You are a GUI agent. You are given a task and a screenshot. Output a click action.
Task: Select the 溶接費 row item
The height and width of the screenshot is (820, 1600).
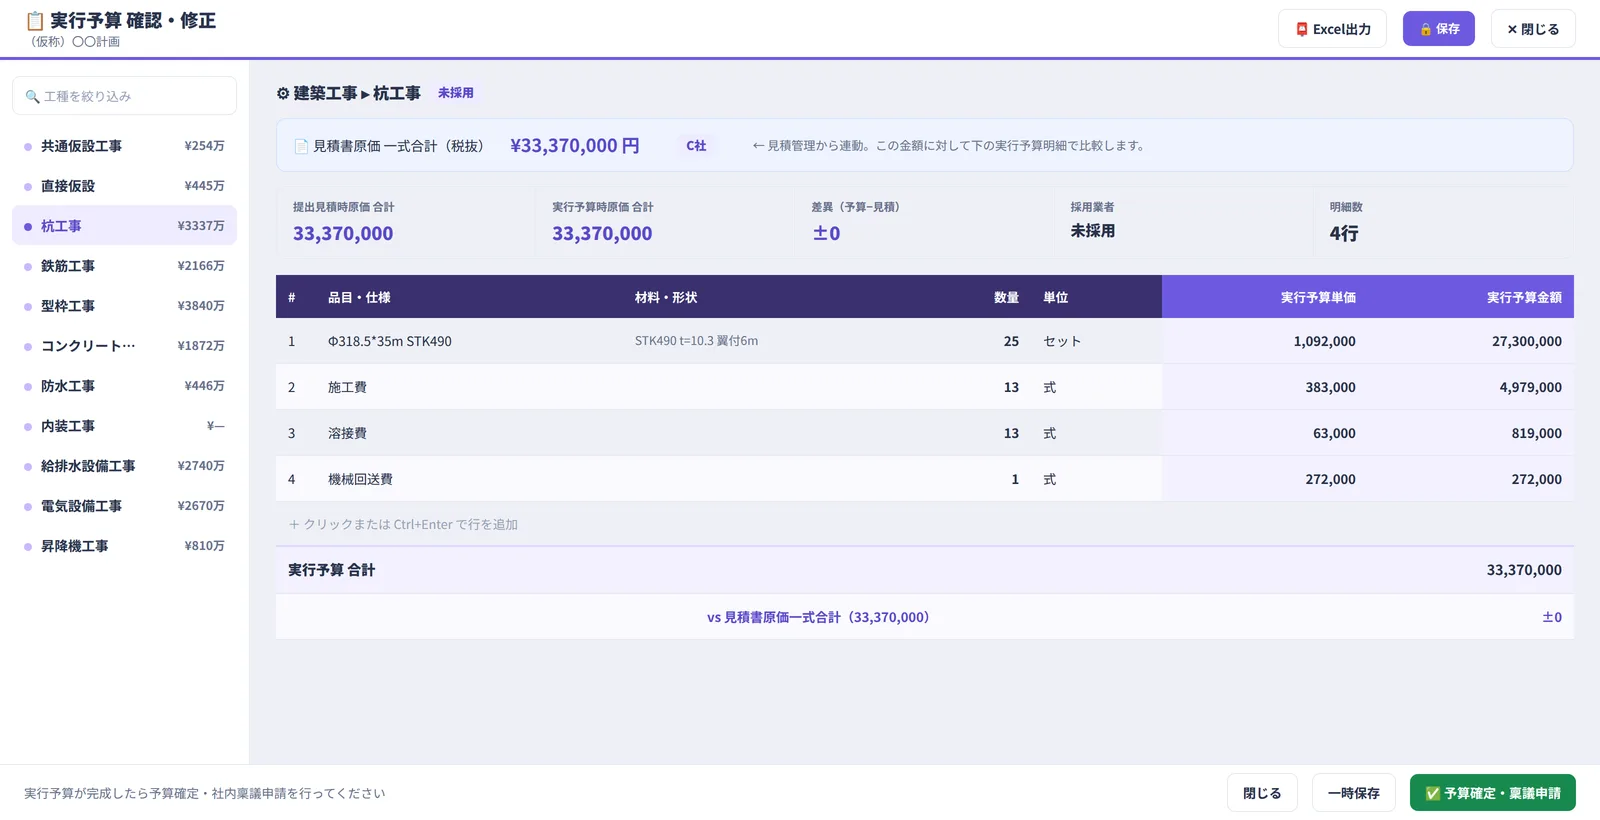tap(347, 433)
